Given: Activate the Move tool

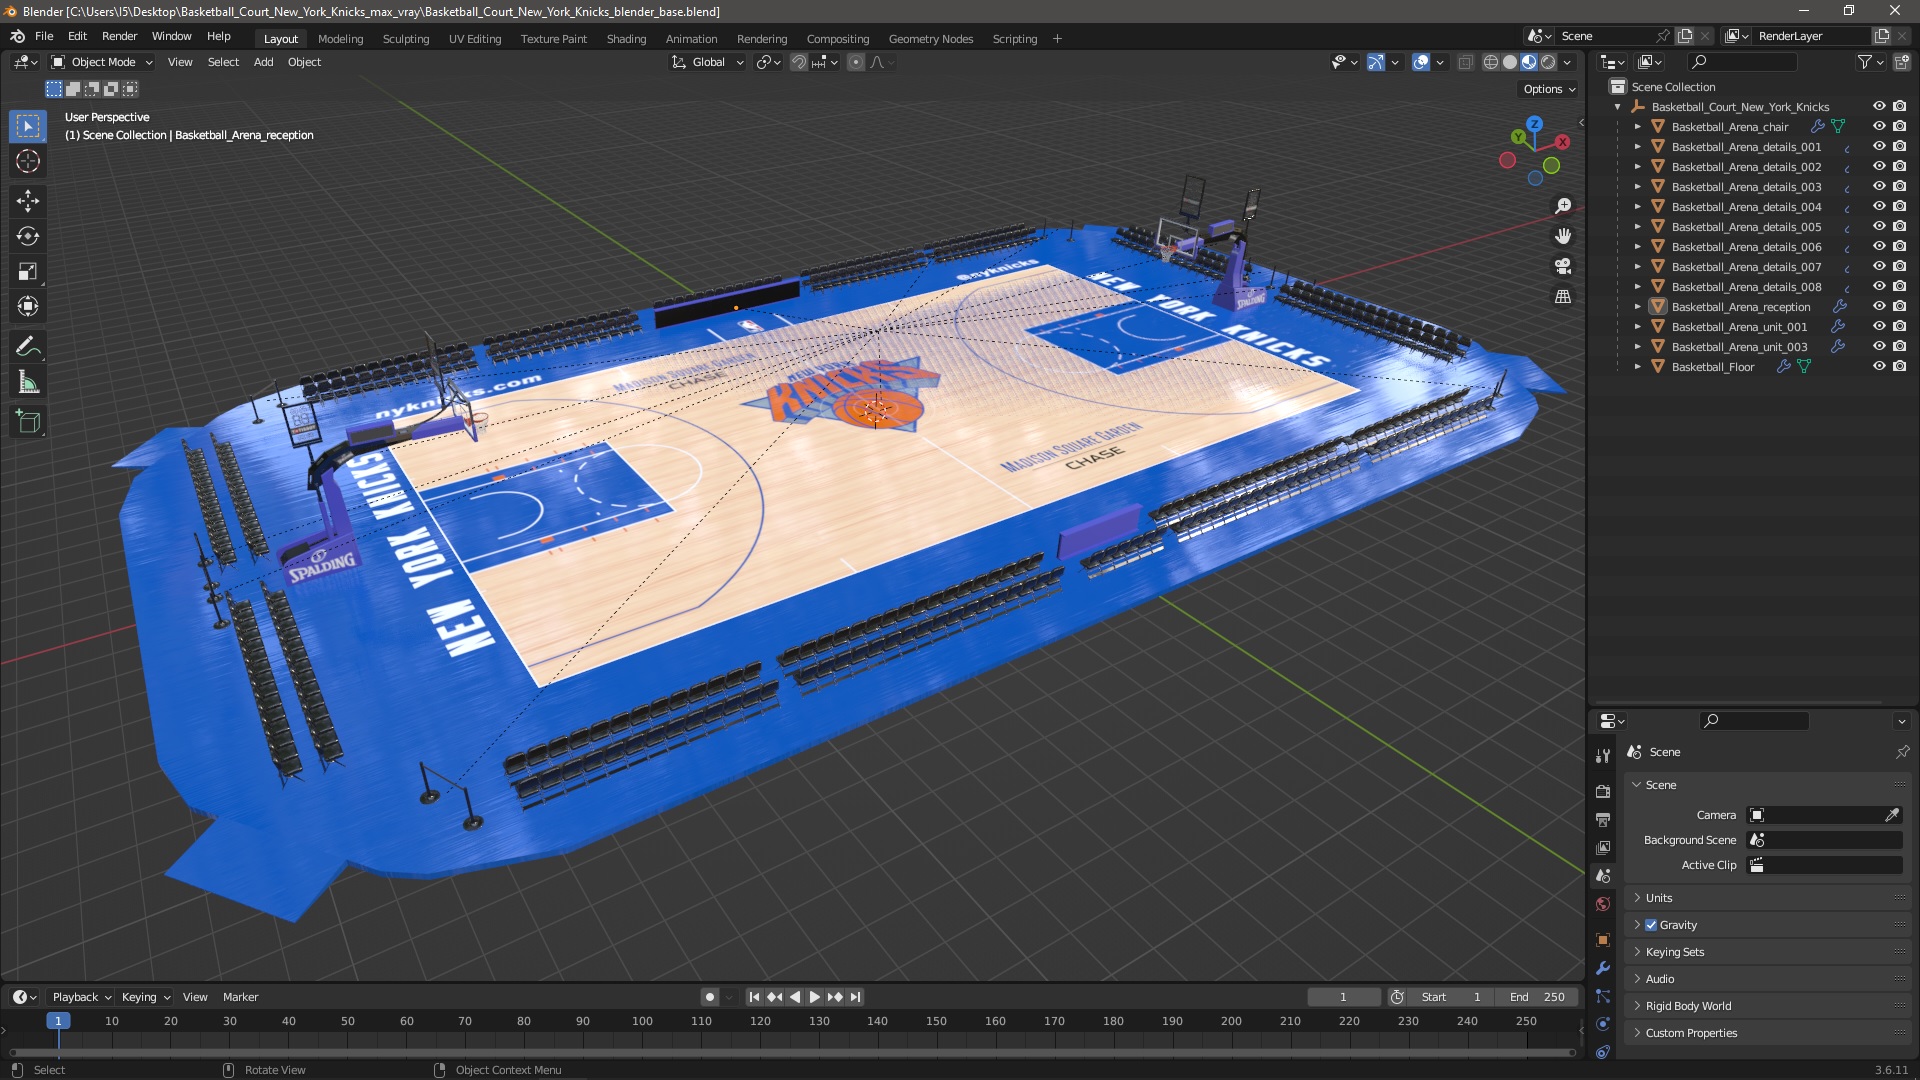Looking at the screenshot, I should pos(28,201).
